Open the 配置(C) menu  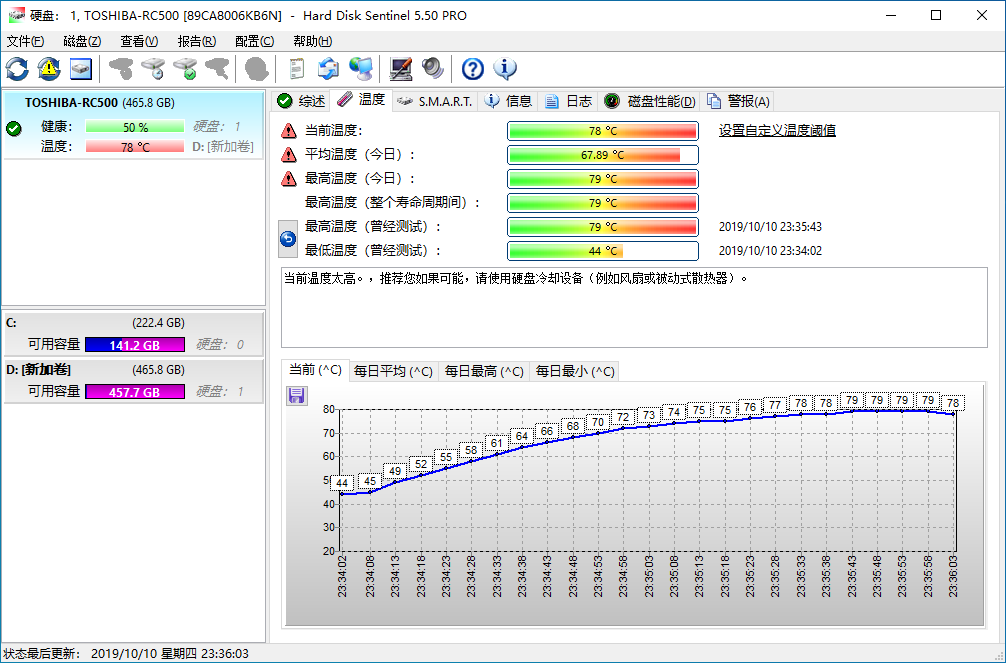tap(254, 41)
